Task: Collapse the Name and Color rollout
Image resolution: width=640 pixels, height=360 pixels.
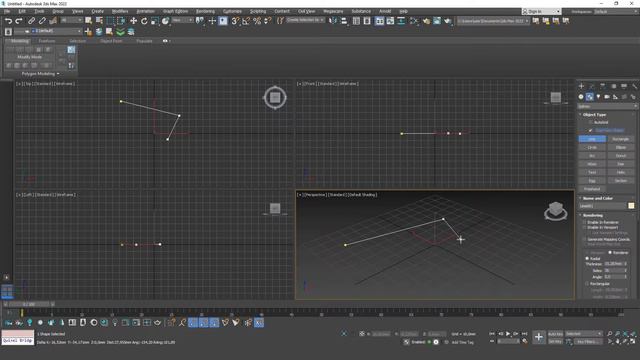Action: (x=598, y=198)
